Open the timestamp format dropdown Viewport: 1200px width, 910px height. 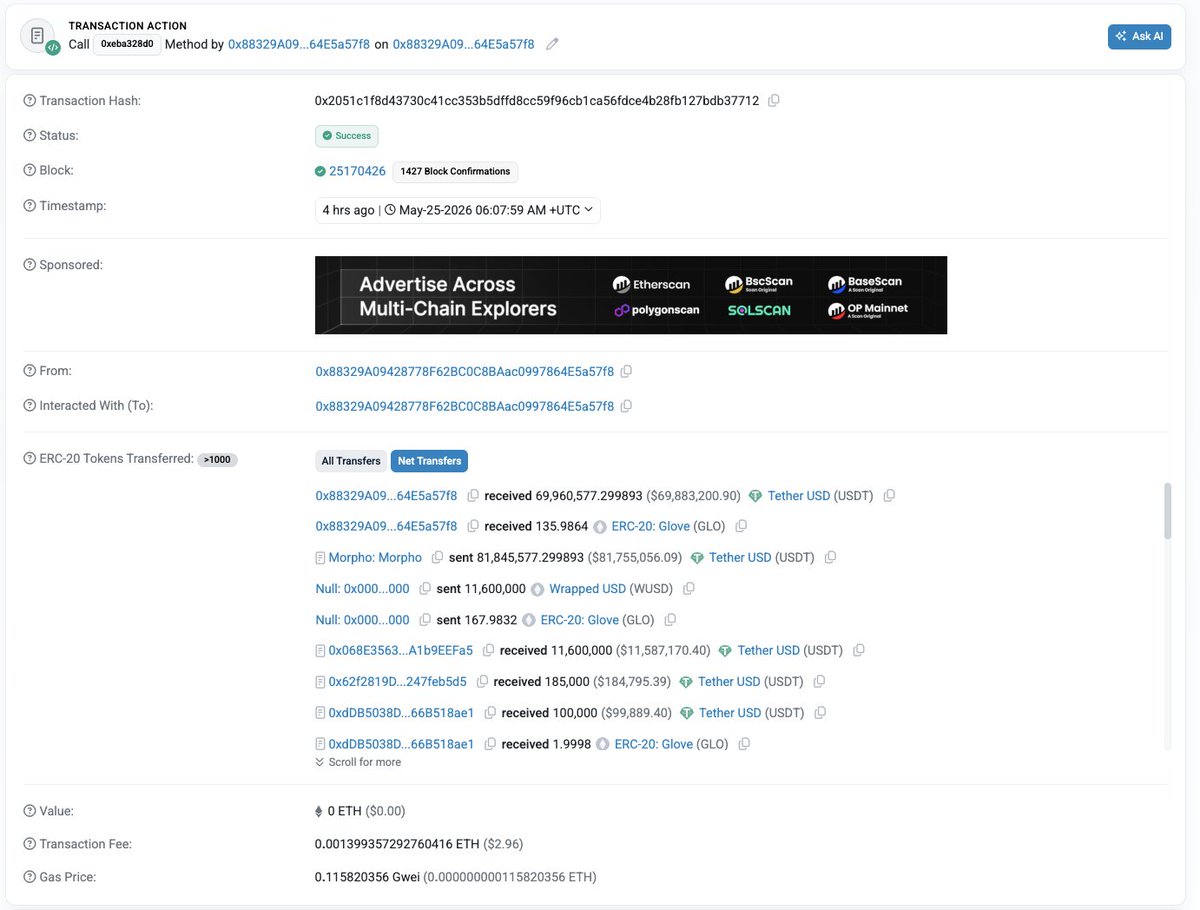pyautogui.click(x=458, y=210)
